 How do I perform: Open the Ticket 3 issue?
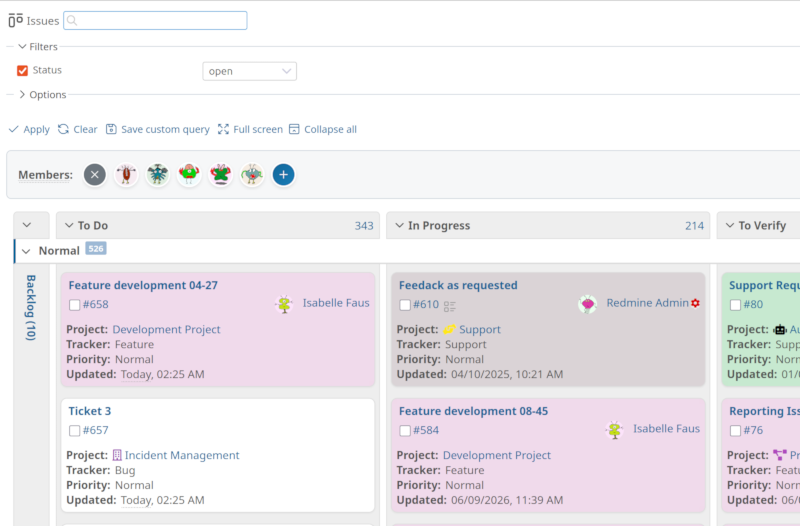[x=89, y=411]
